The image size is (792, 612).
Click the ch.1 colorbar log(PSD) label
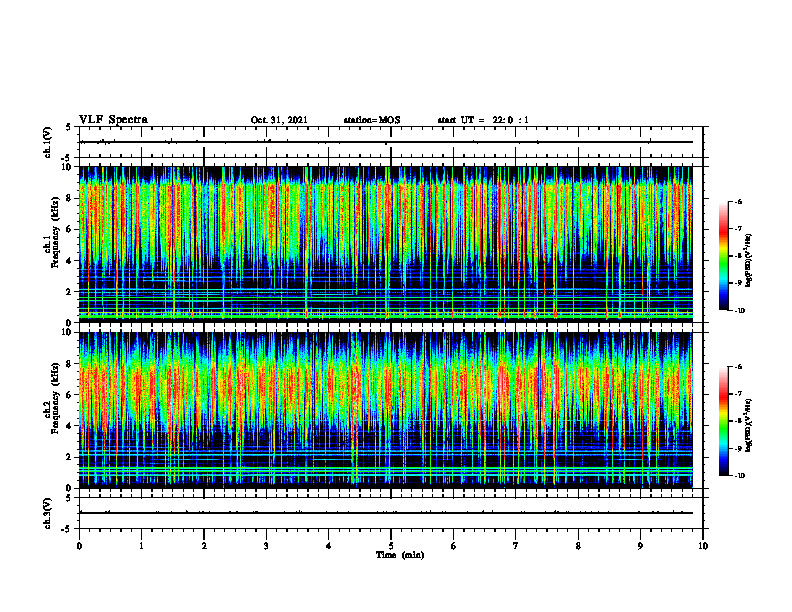pos(749,261)
